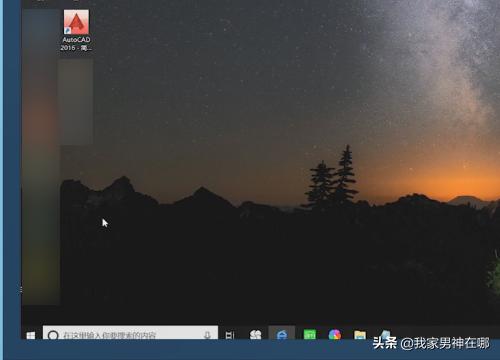The image size is (500, 360).
Task: Select the AutoCAD 2016 desktop shortcut icon
Action: 76,22
